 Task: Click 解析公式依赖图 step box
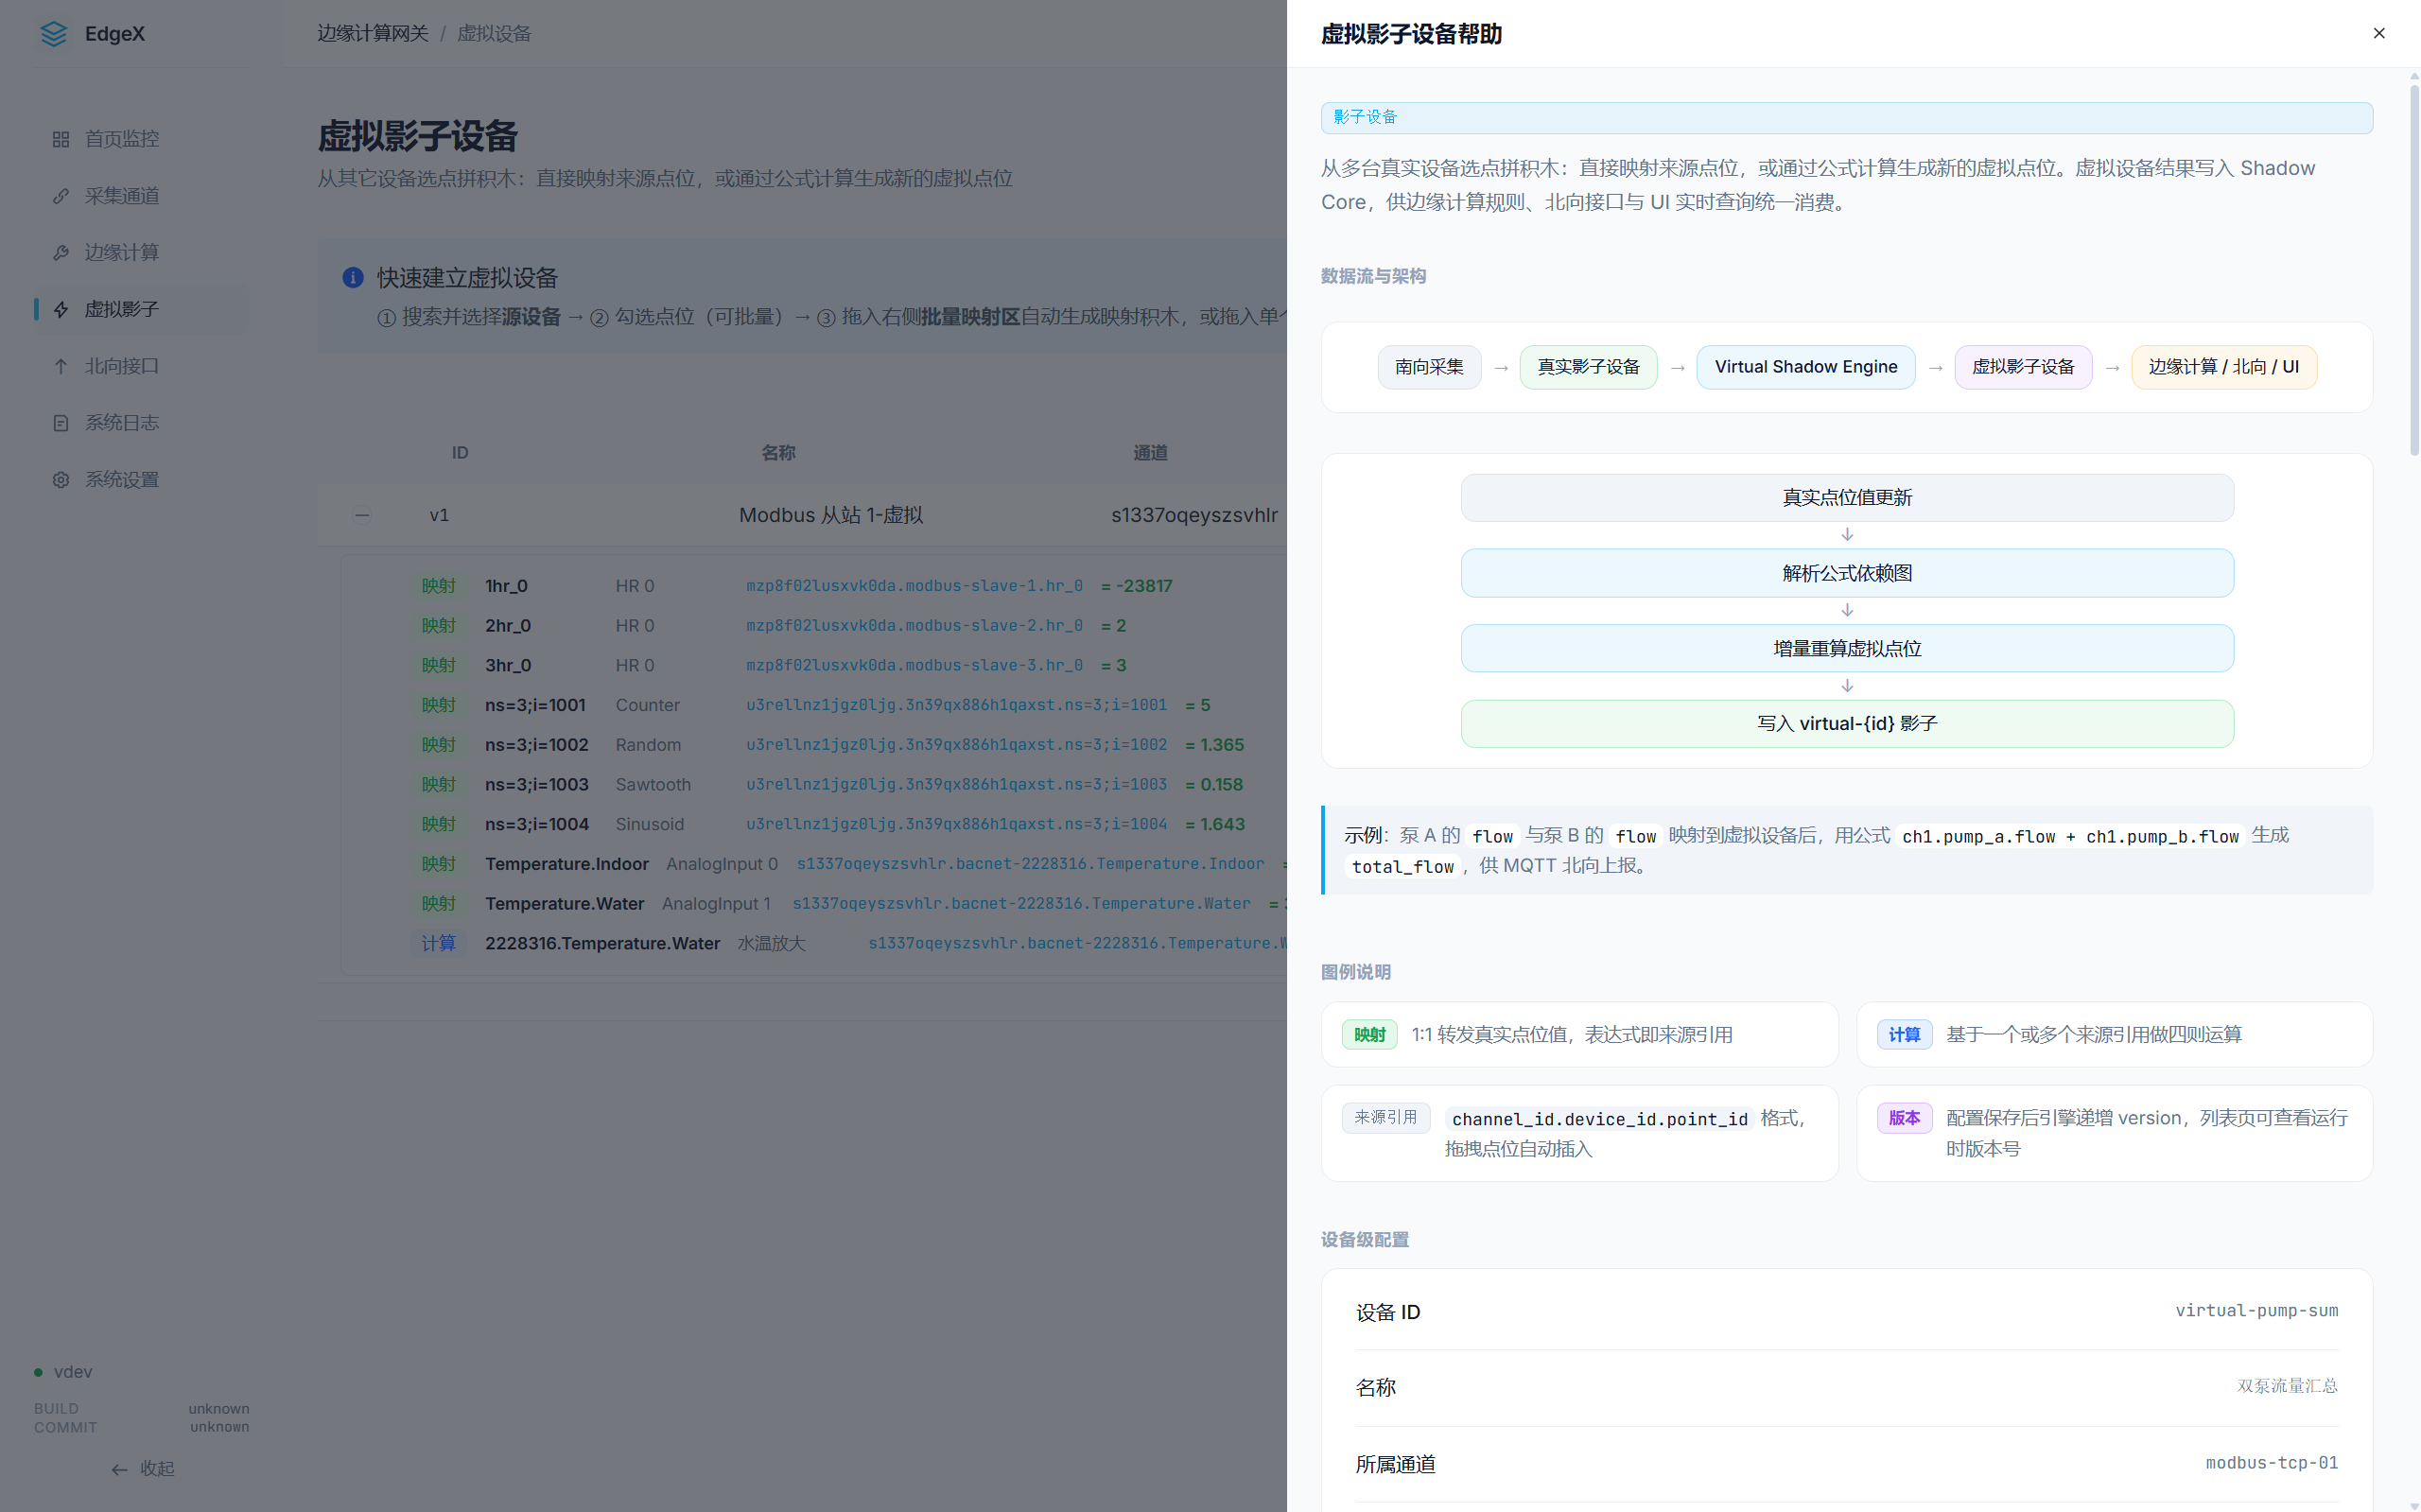coord(1846,573)
